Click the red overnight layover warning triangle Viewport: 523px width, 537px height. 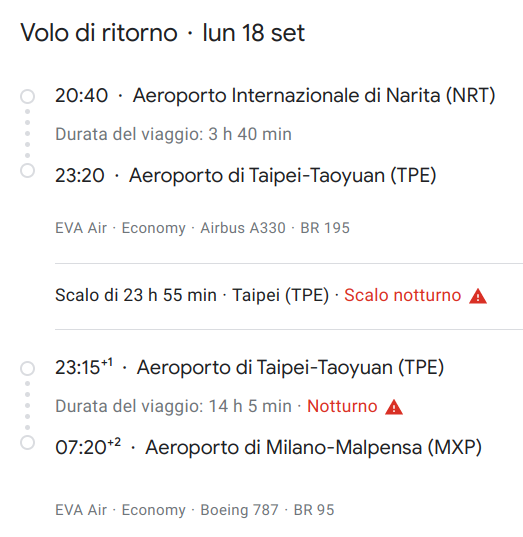(x=478, y=296)
